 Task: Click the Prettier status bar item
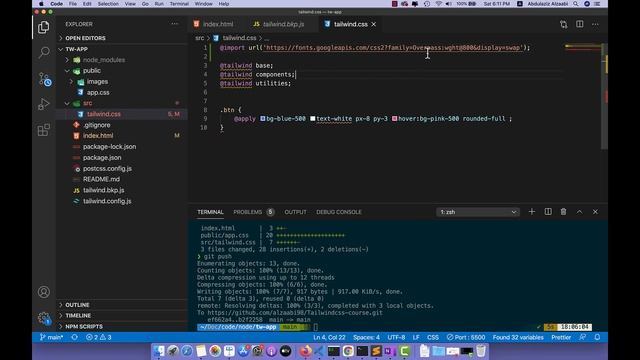(x=561, y=337)
